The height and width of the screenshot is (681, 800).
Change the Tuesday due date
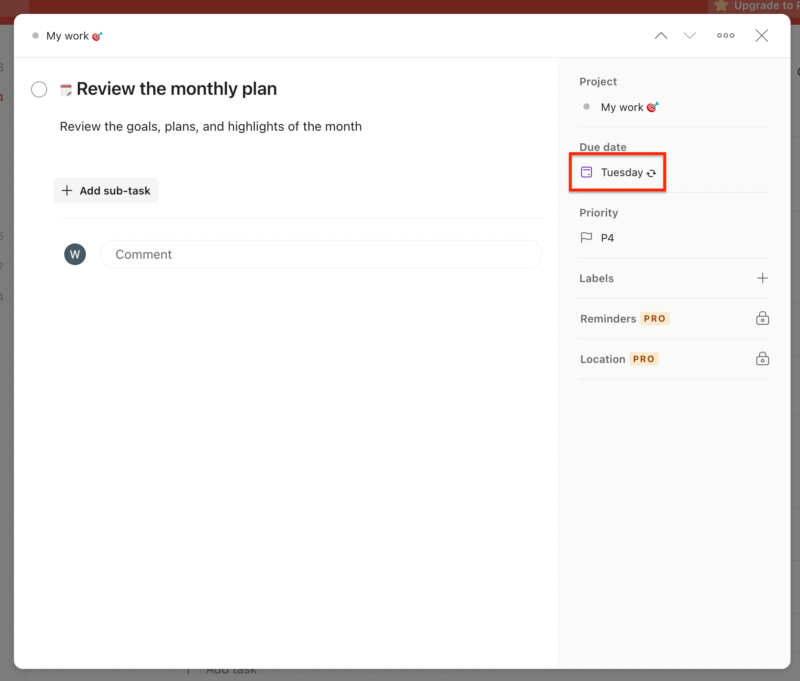(622, 172)
